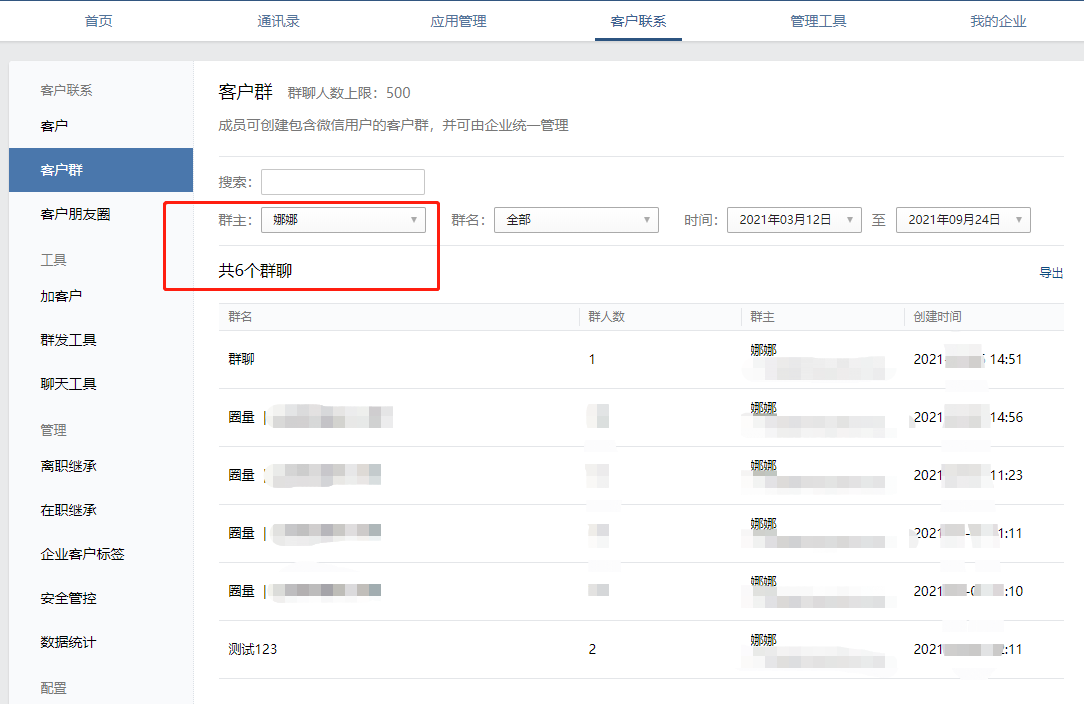Open the 通讯录 tab
The height and width of the screenshot is (704, 1084).
point(278,20)
